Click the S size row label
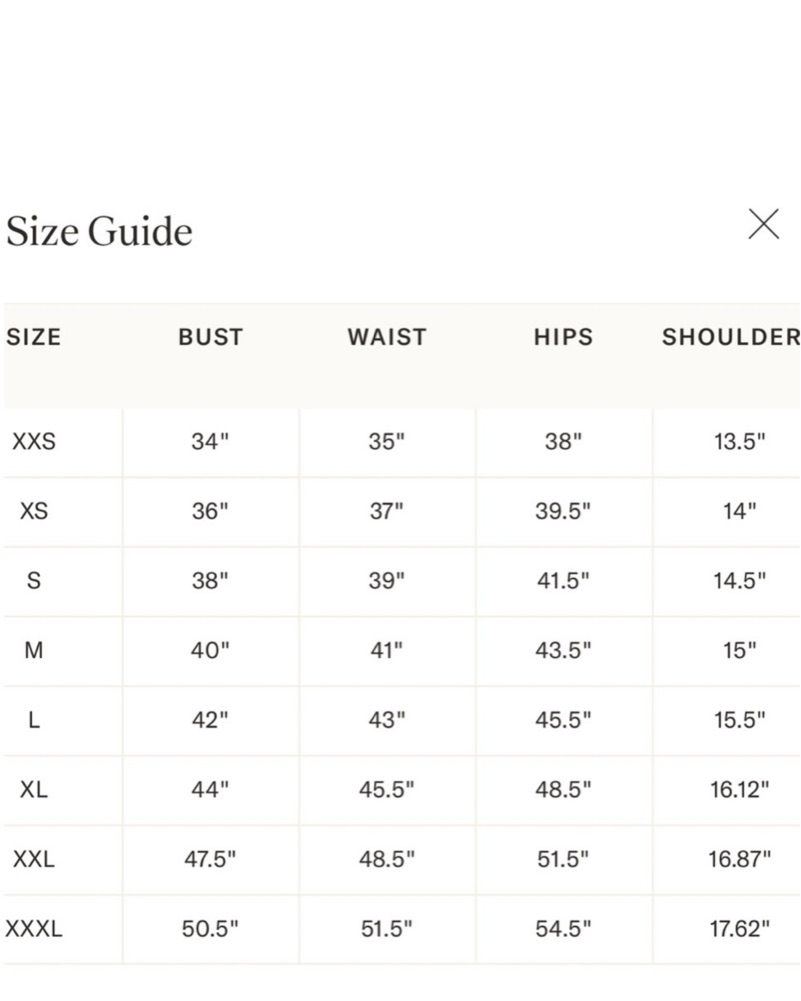The height and width of the screenshot is (1001, 801). pos(34,580)
